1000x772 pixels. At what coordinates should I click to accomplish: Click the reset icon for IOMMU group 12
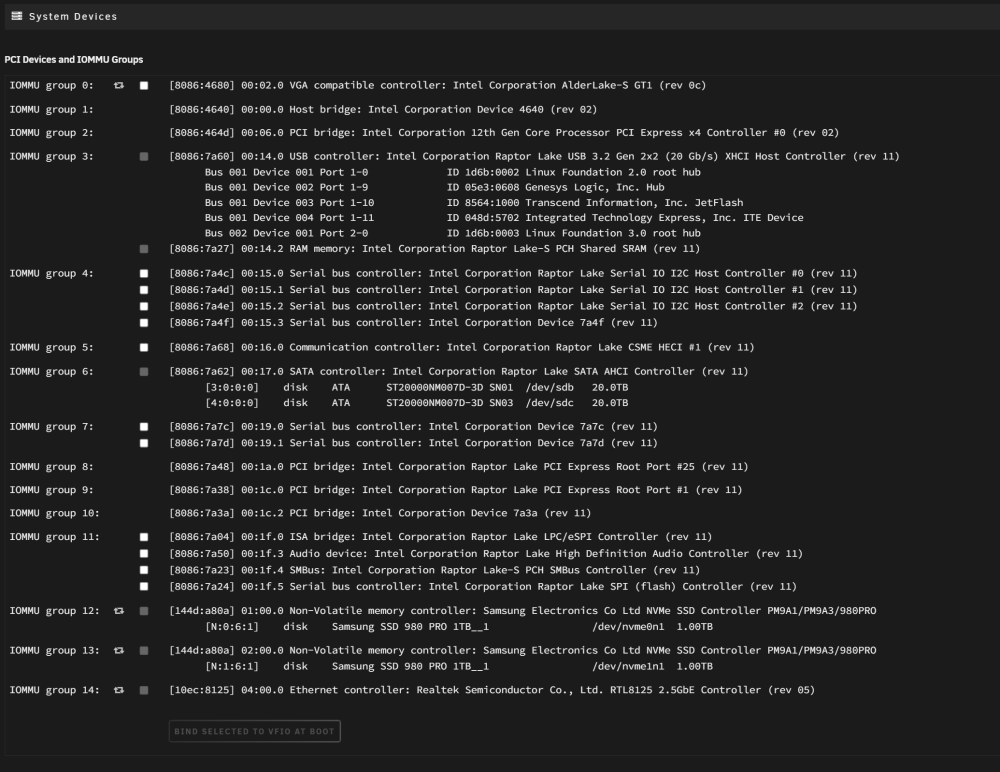(x=119, y=611)
